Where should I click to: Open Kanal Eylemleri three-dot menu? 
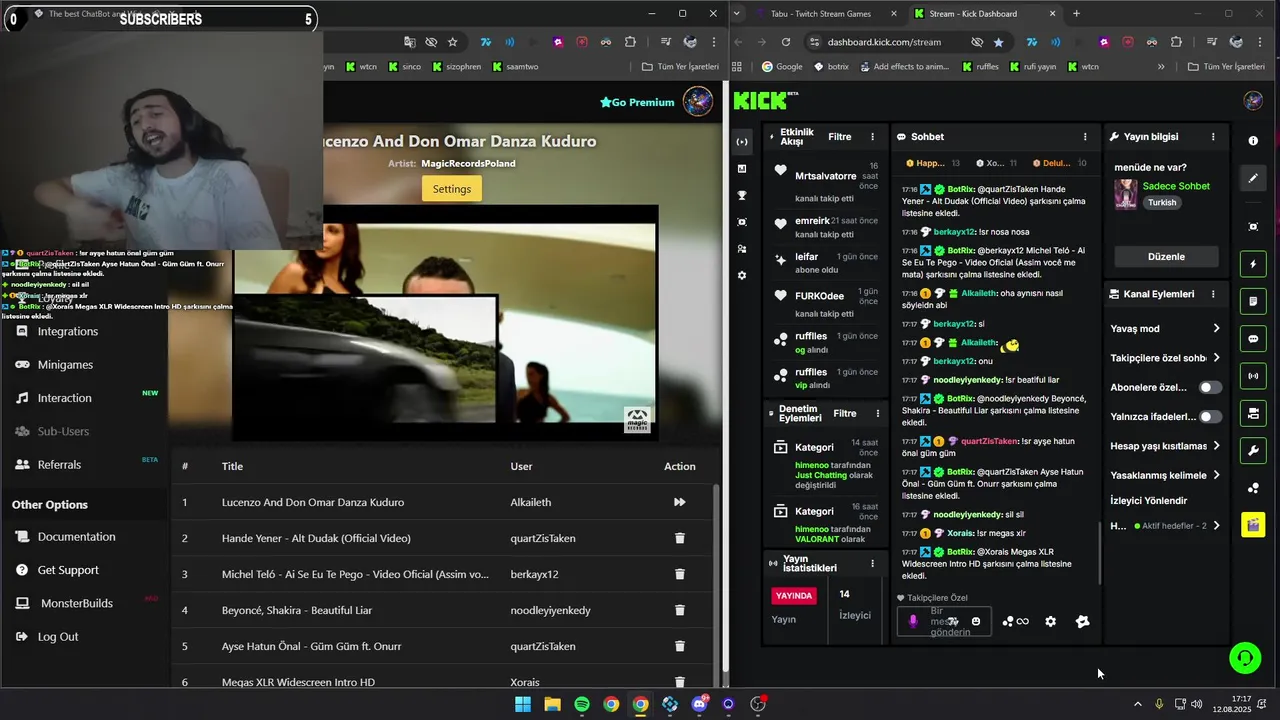click(x=1213, y=294)
